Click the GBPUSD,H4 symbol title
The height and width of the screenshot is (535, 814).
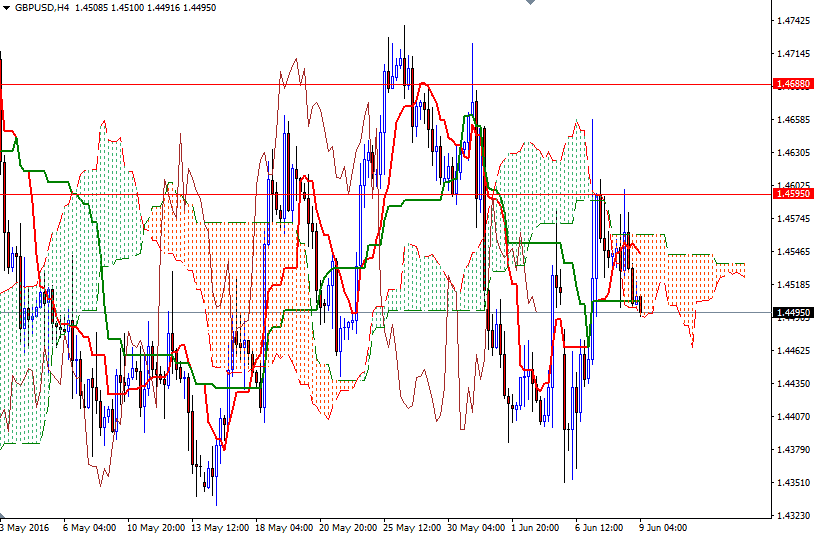pyautogui.click(x=41, y=7)
